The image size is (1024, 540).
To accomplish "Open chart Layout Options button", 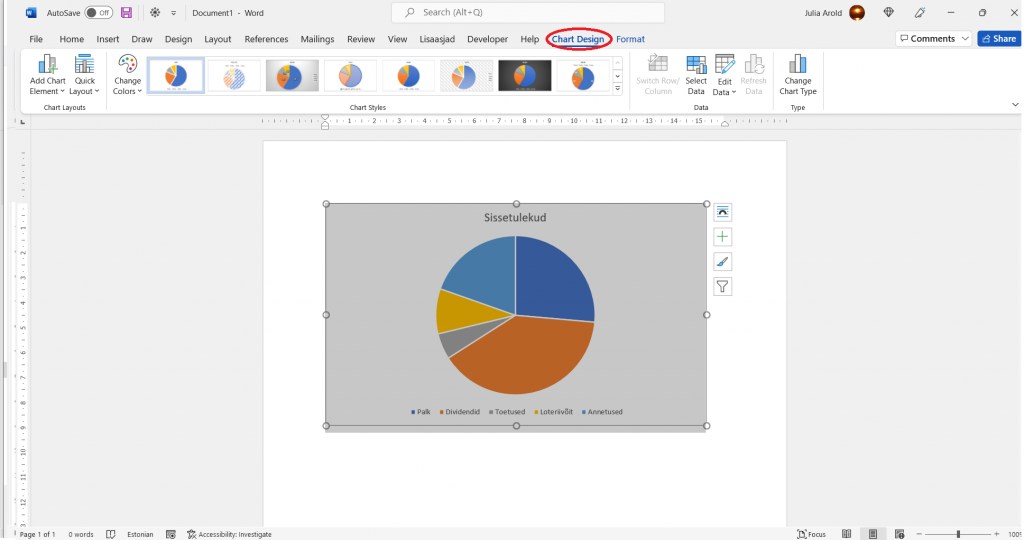I will point(722,212).
